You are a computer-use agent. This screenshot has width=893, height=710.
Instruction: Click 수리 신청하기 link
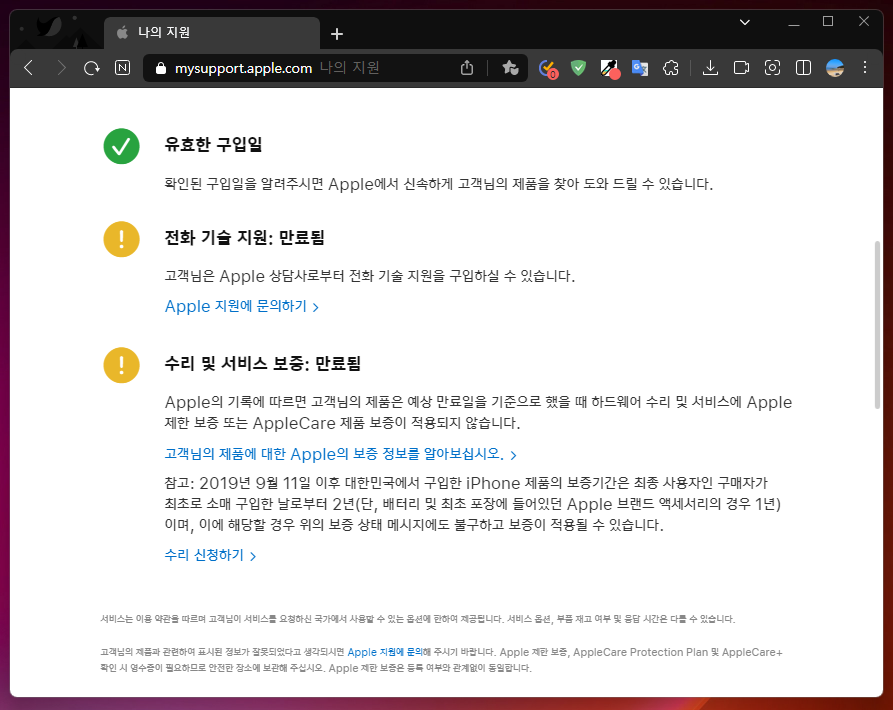(210, 555)
